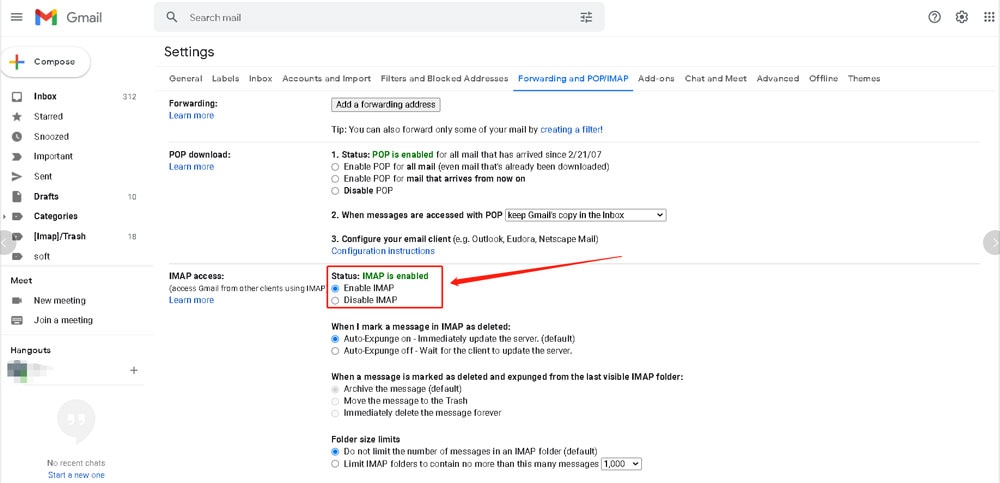This screenshot has width=1000, height=483.
Task: Click Add a forwarding address button
Action: pyautogui.click(x=386, y=105)
